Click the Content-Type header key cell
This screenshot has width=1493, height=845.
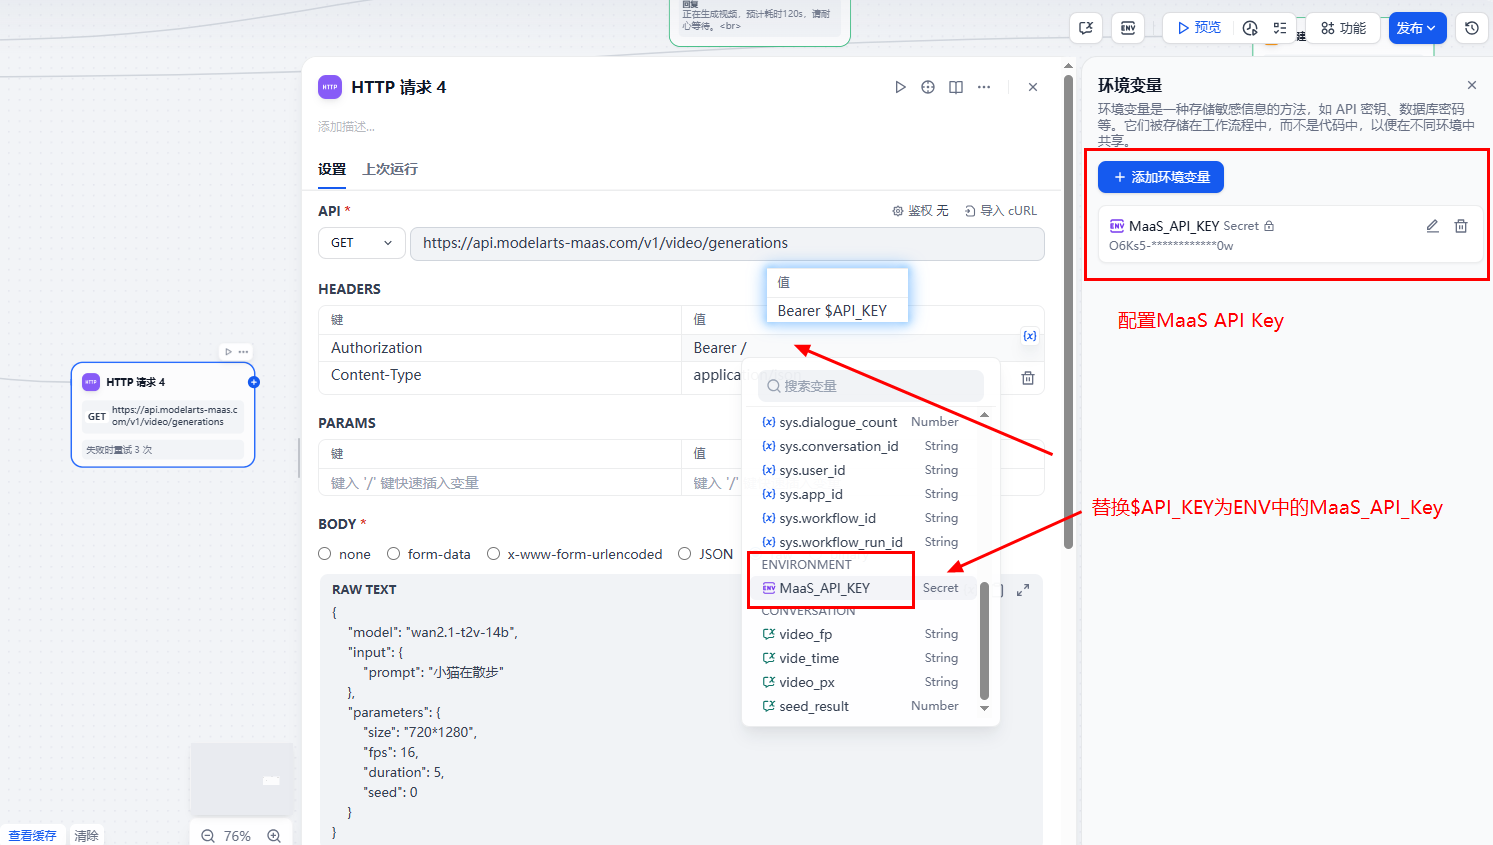click(499, 375)
